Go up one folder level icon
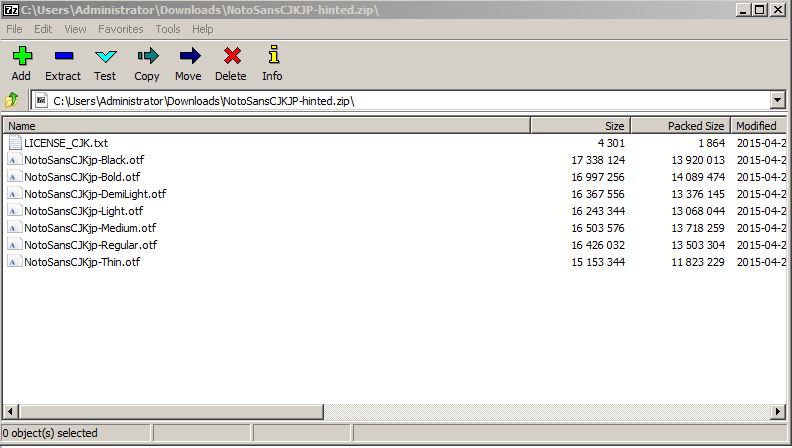 click(12, 100)
